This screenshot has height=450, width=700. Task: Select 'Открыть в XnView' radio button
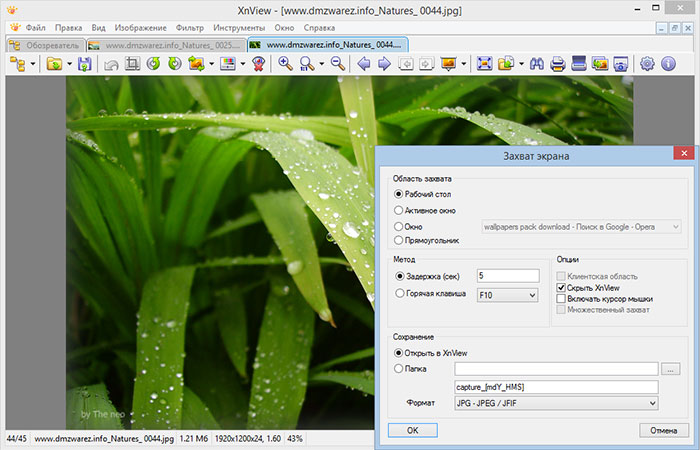click(398, 353)
